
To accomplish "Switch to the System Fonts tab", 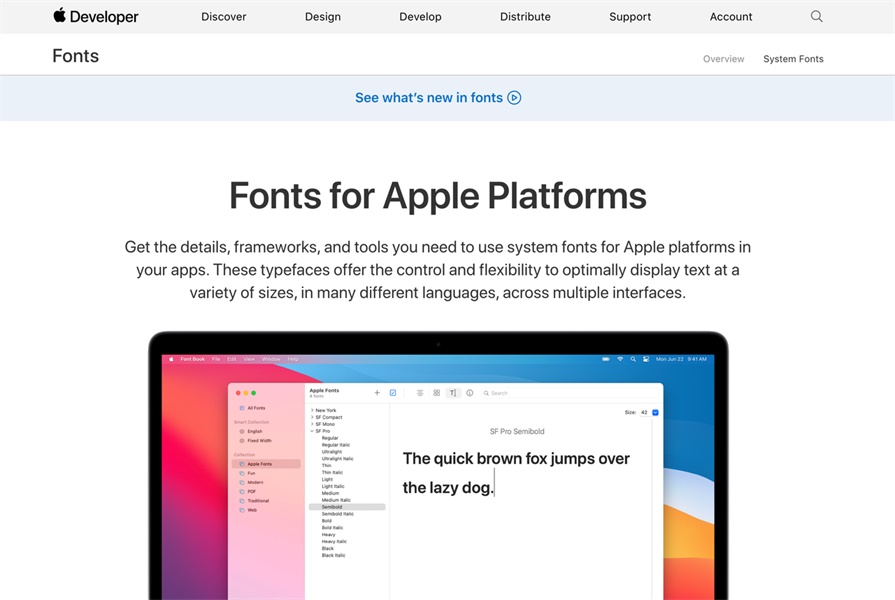I will [x=793, y=59].
